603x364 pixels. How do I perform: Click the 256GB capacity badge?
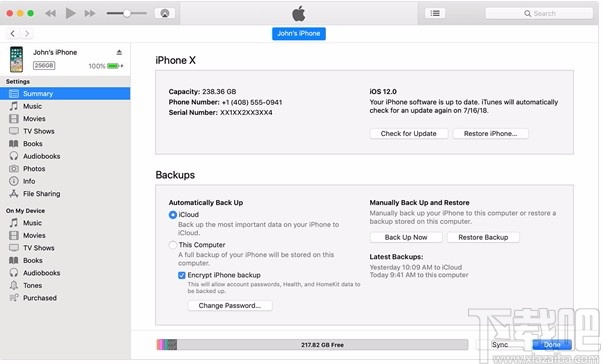click(44, 66)
